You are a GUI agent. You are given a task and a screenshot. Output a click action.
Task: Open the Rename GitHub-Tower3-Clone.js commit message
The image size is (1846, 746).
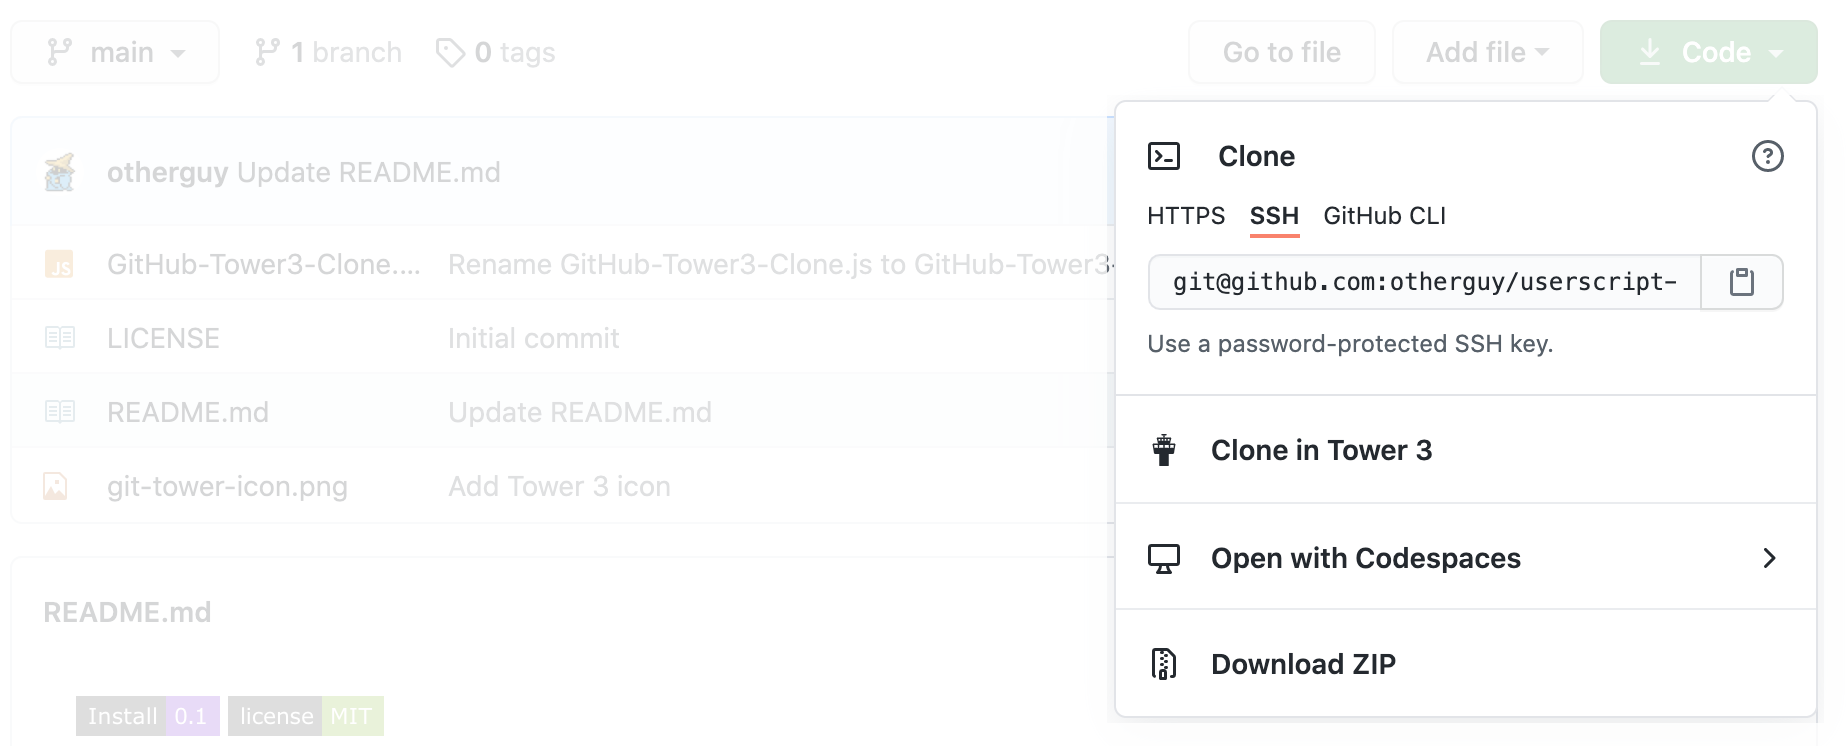point(780,264)
